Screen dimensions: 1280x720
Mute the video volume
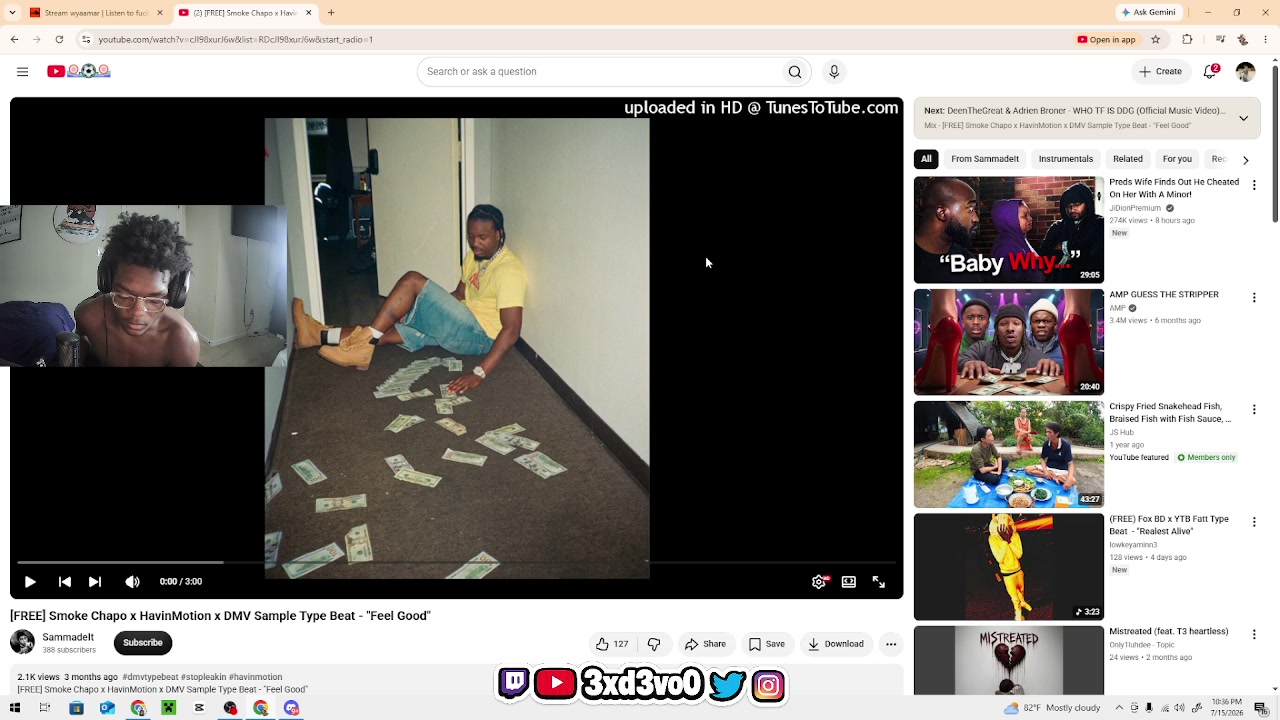132,582
